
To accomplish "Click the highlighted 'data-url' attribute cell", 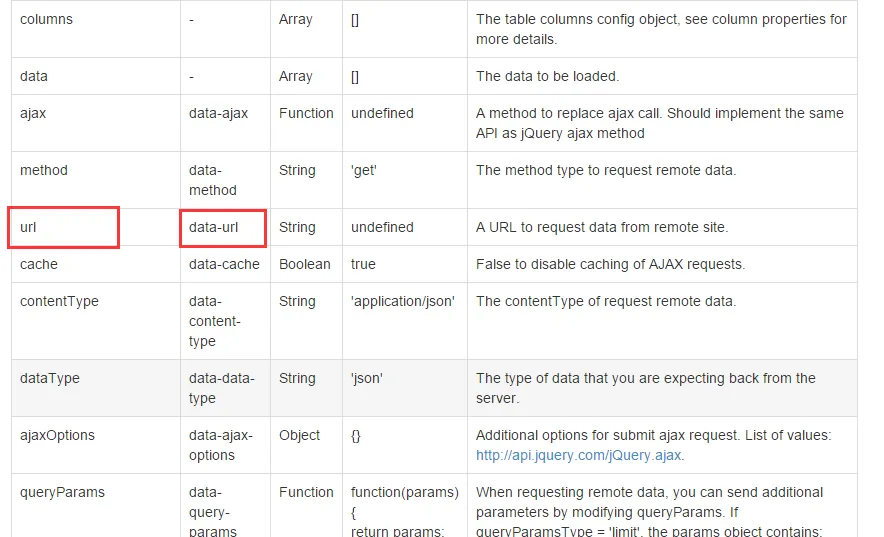I will [x=222, y=227].
